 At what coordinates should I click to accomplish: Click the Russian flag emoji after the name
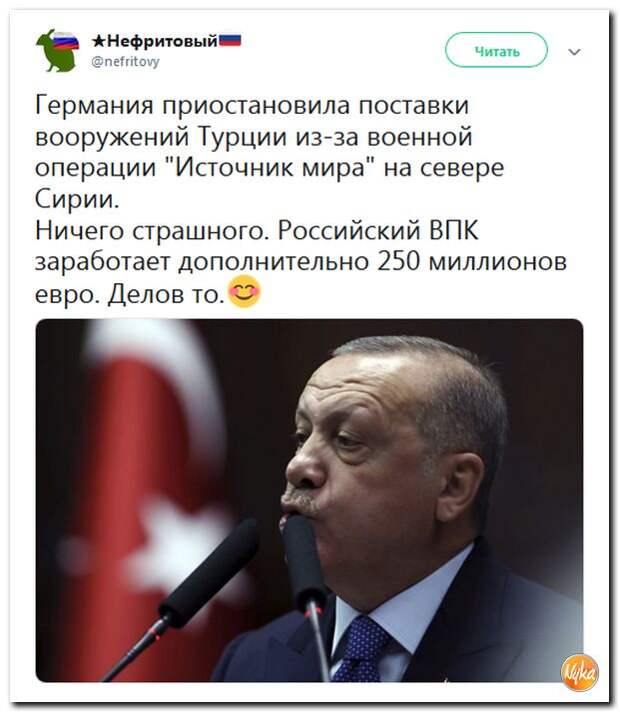pyautogui.click(x=230, y=40)
